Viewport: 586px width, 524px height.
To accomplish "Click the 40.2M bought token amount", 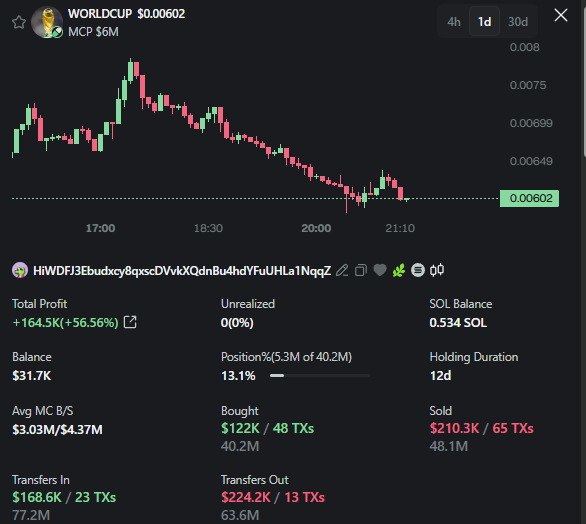I will coord(240,446).
